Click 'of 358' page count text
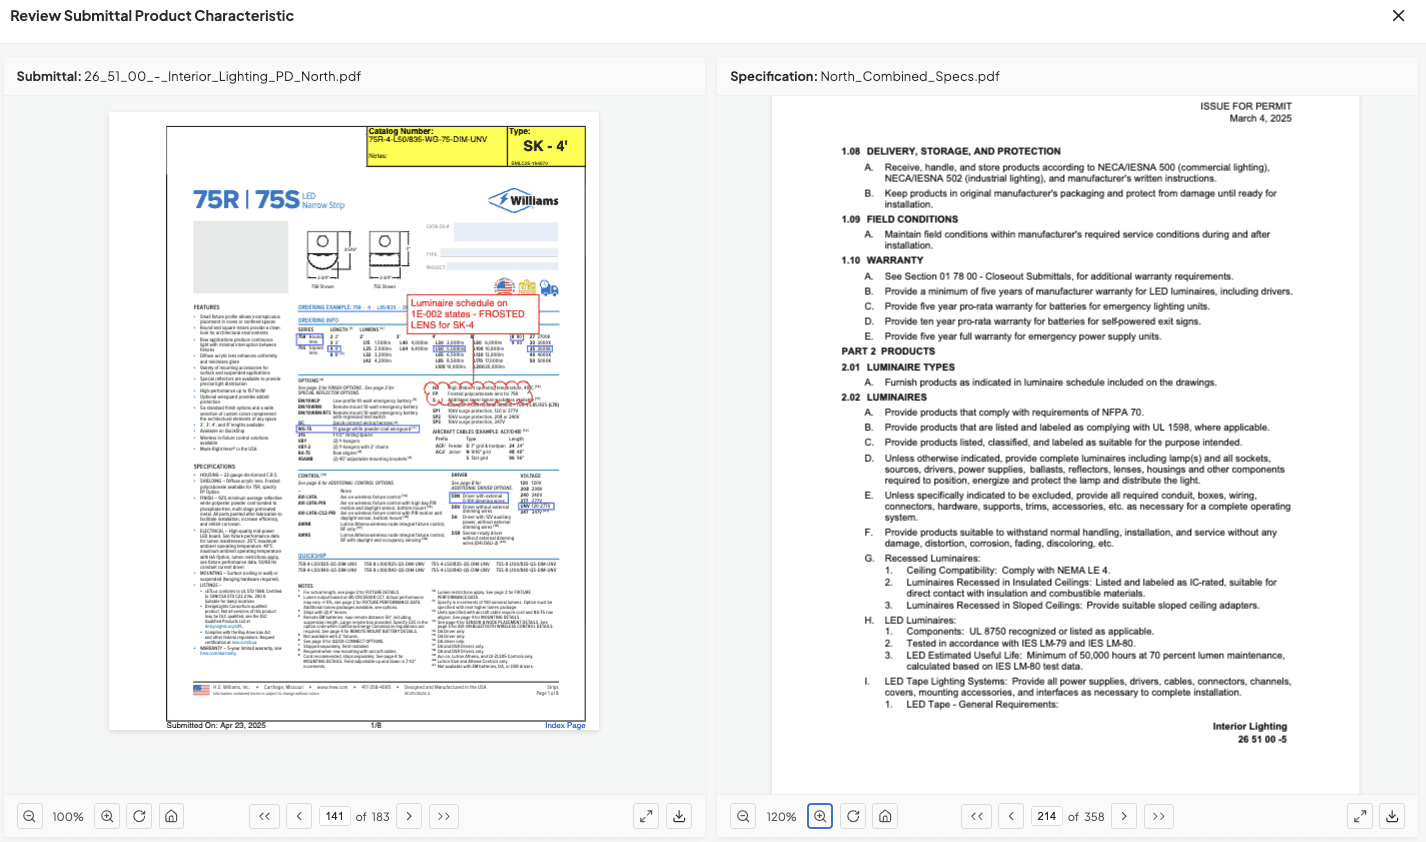The height and width of the screenshot is (842, 1426). pyautogui.click(x=1086, y=817)
